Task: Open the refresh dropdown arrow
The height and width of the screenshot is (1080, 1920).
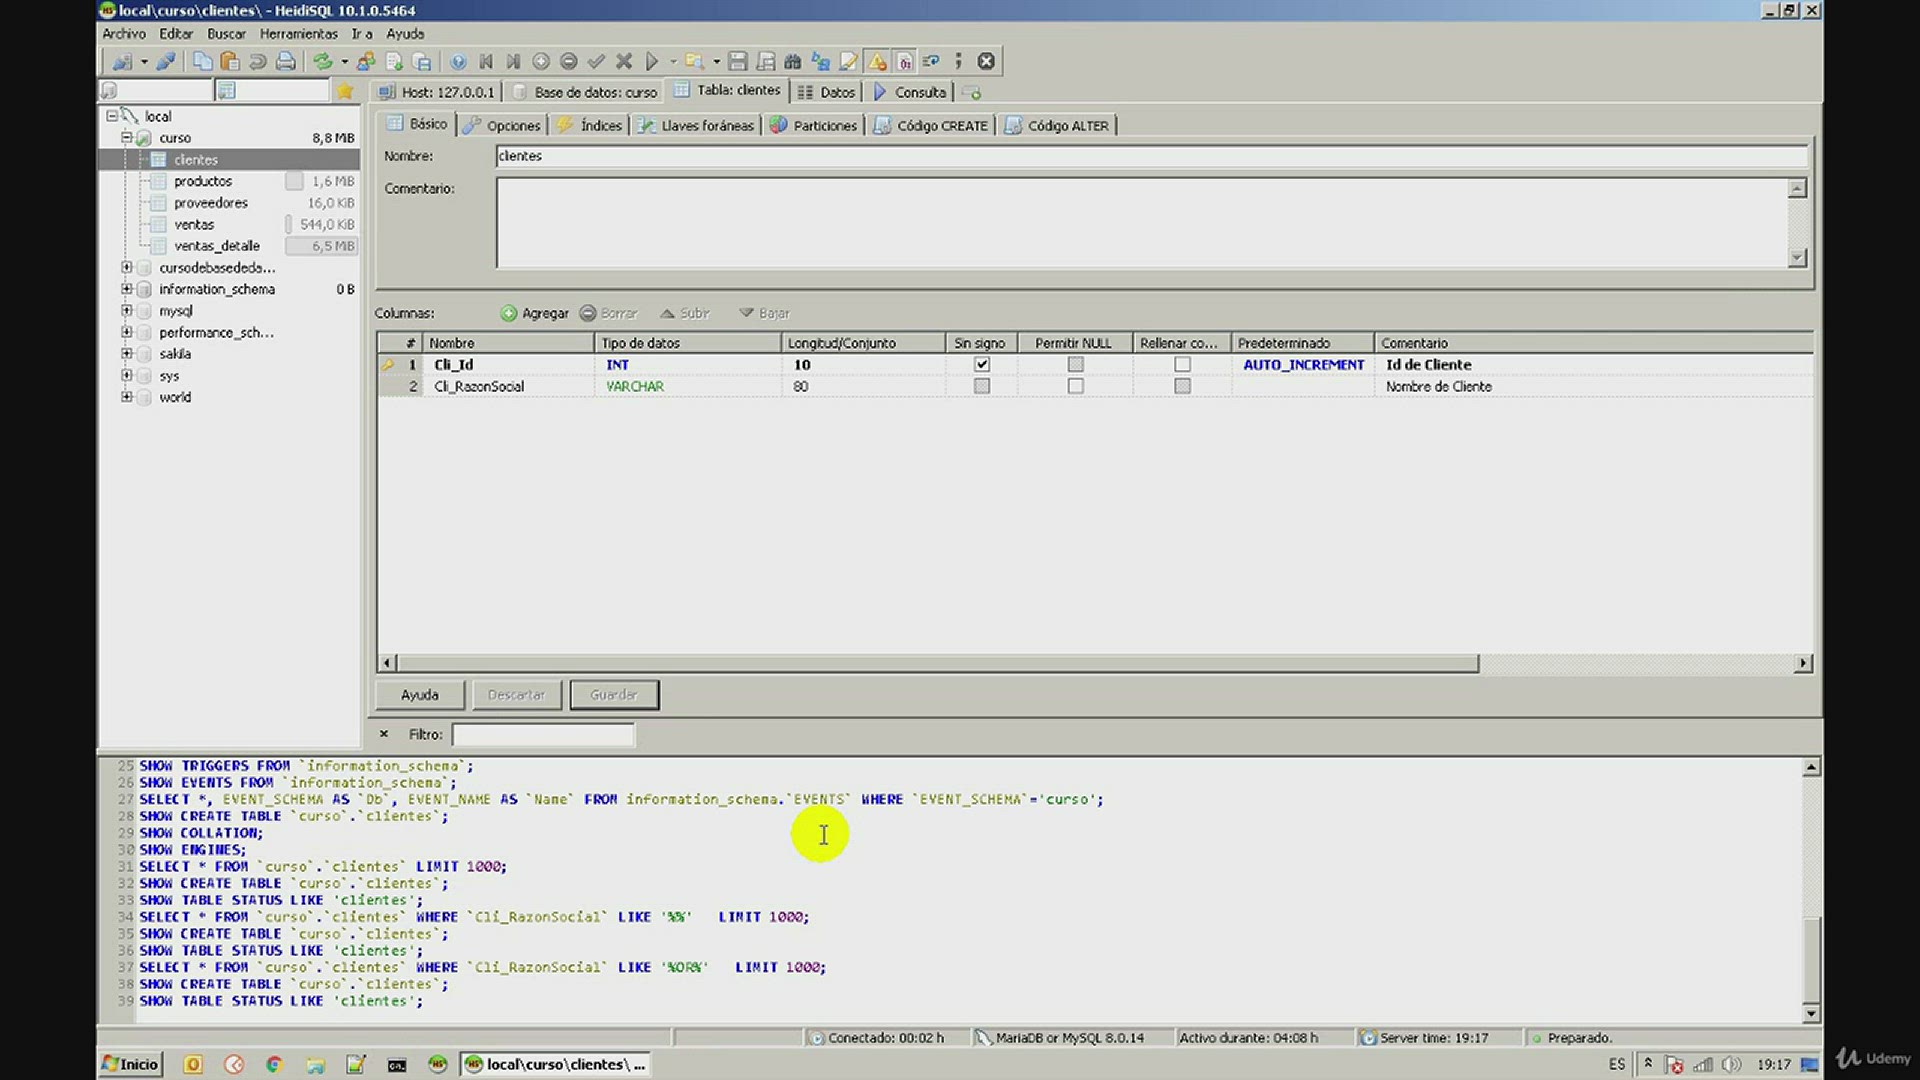Action: tap(344, 62)
